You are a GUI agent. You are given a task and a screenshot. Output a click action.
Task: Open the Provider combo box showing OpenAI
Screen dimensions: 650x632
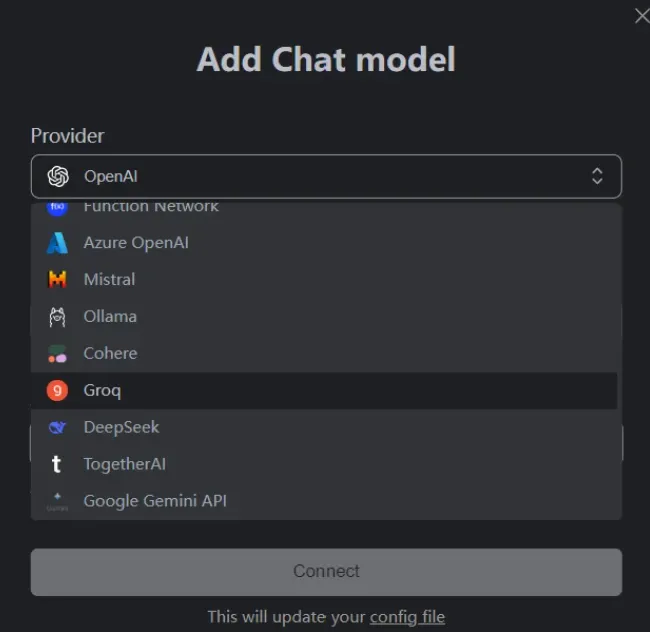[x=326, y=176]
